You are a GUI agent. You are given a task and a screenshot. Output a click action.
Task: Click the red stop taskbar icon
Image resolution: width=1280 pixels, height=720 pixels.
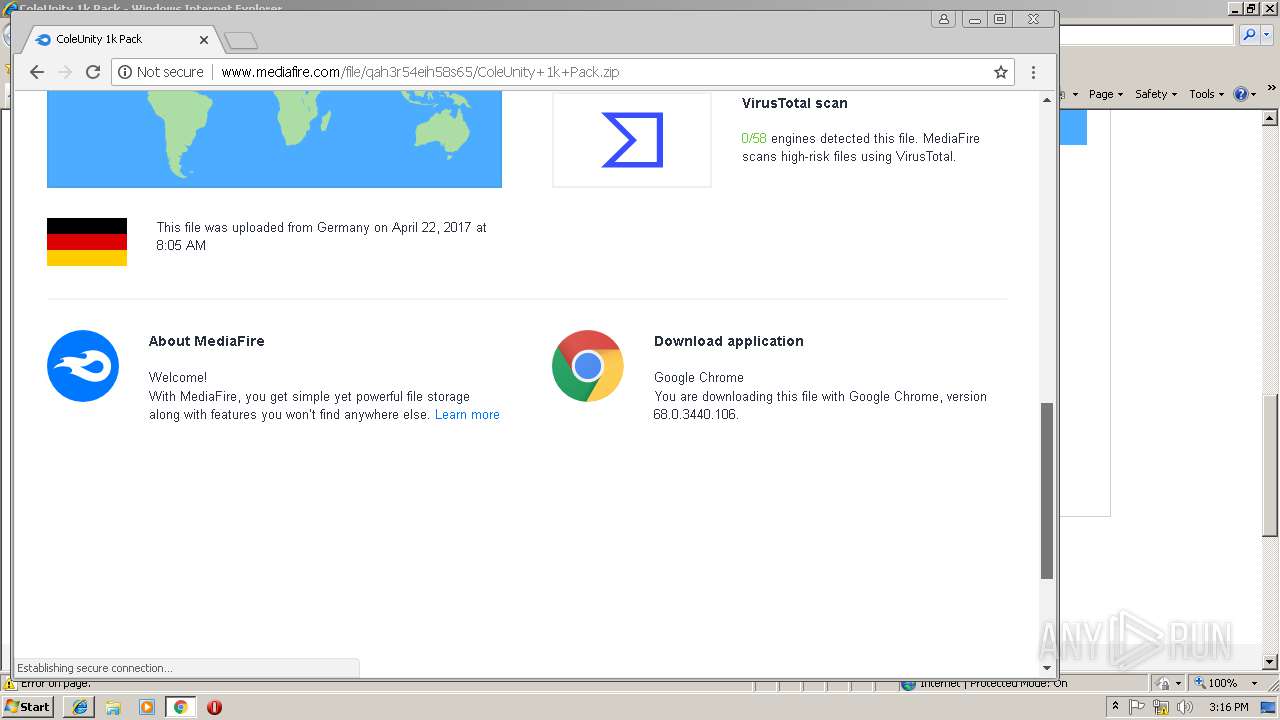pos(214,707)
